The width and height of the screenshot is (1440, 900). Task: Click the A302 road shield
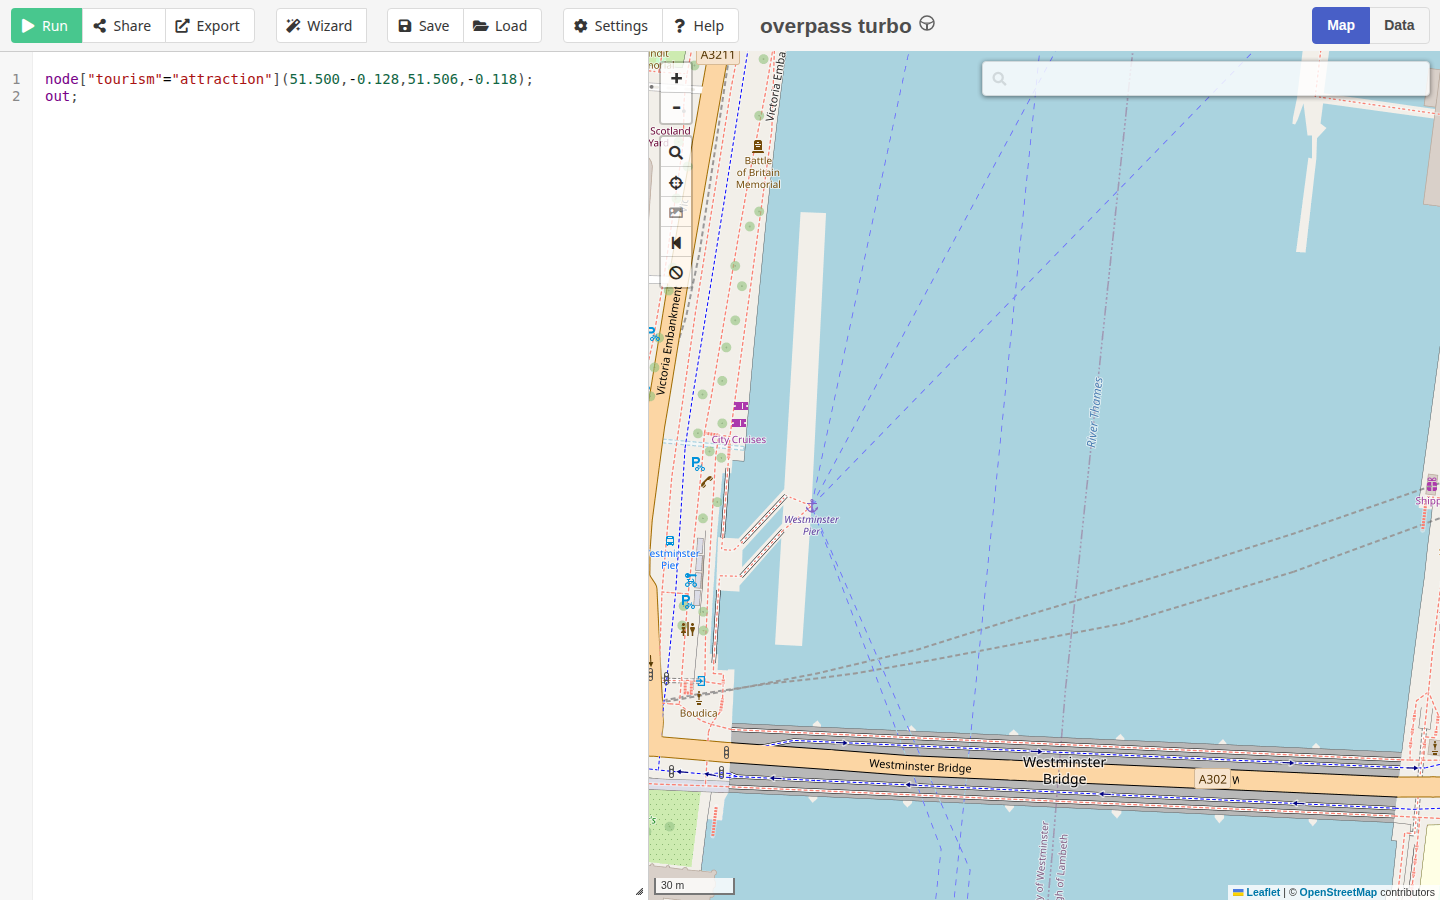click(1213, 779)
